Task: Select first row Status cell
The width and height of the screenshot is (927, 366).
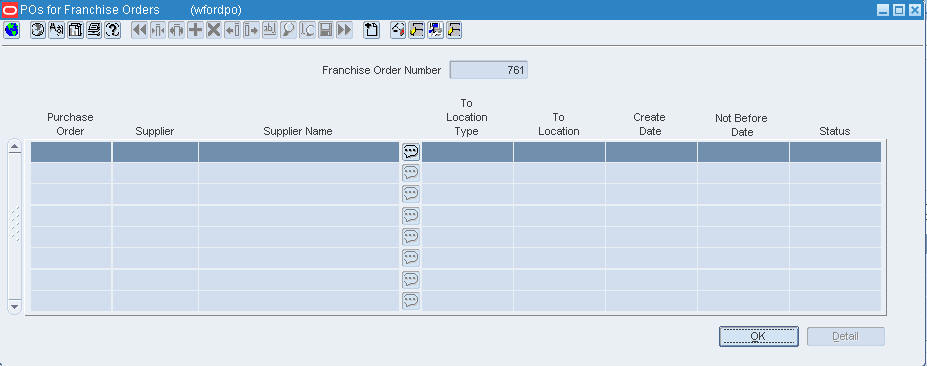Action: [835, 152]
